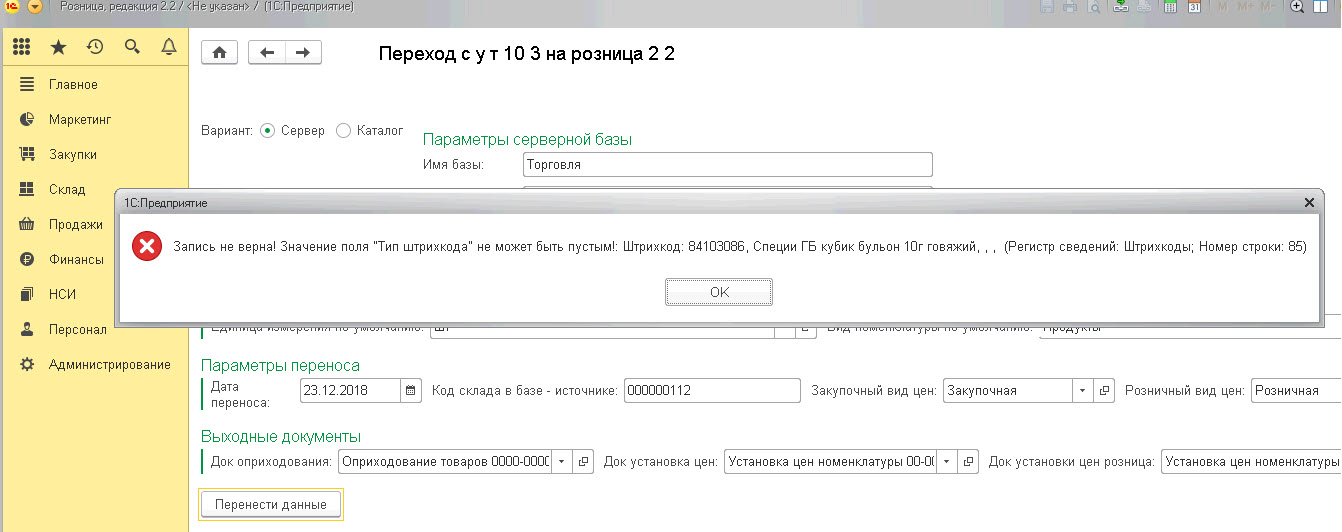Screen dimensions: 1342x532
Task: Select the Сервер variant radio button
Action: (x=267, y=131)
